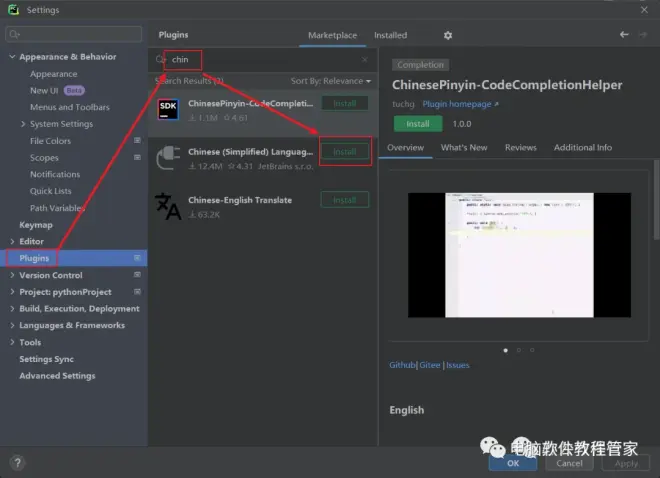
Task: Select the Keymap settings item
Action: click(36, 225)
